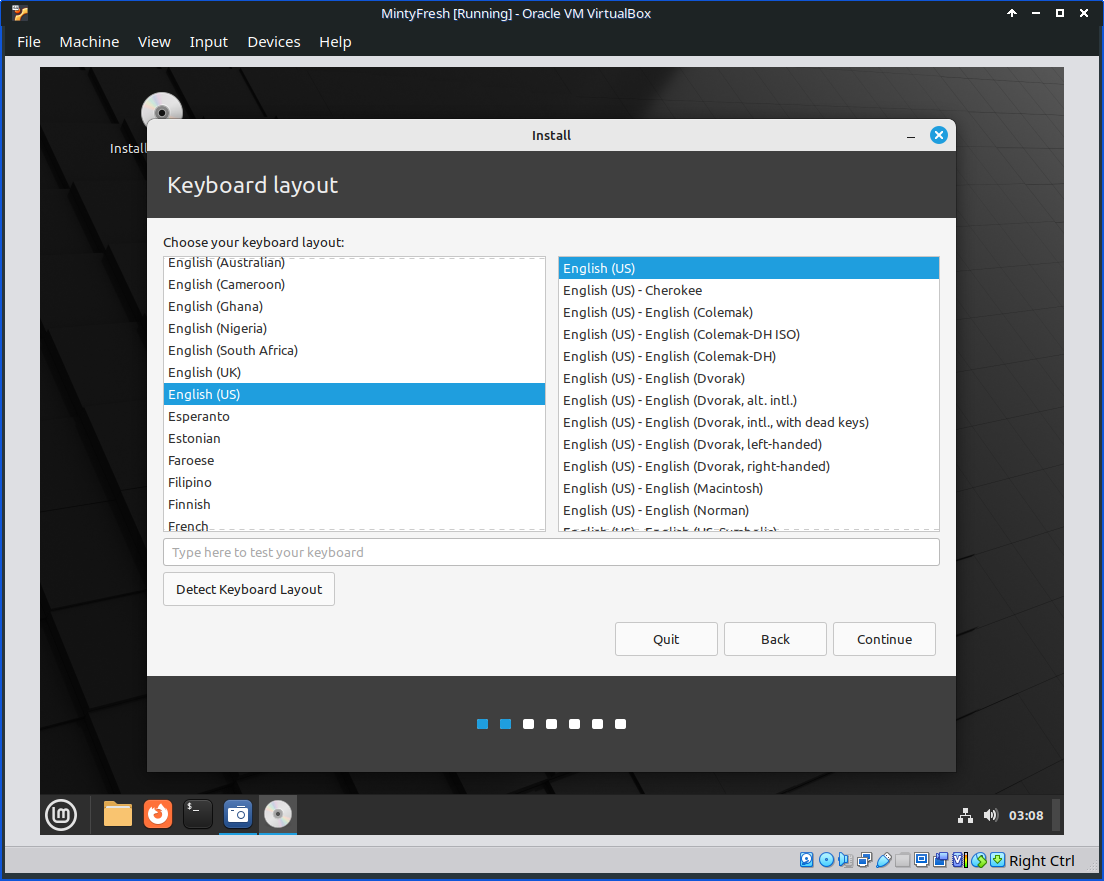Click the recording status icon
Viewport: 1104px width, 881px height.
(941, 860)
